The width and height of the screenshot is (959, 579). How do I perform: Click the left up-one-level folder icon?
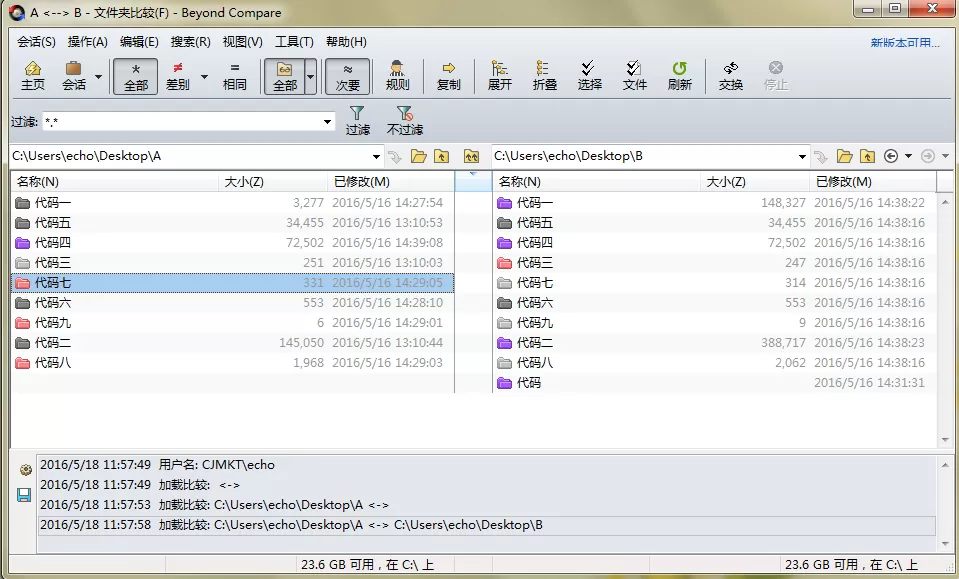coord(442,157)
